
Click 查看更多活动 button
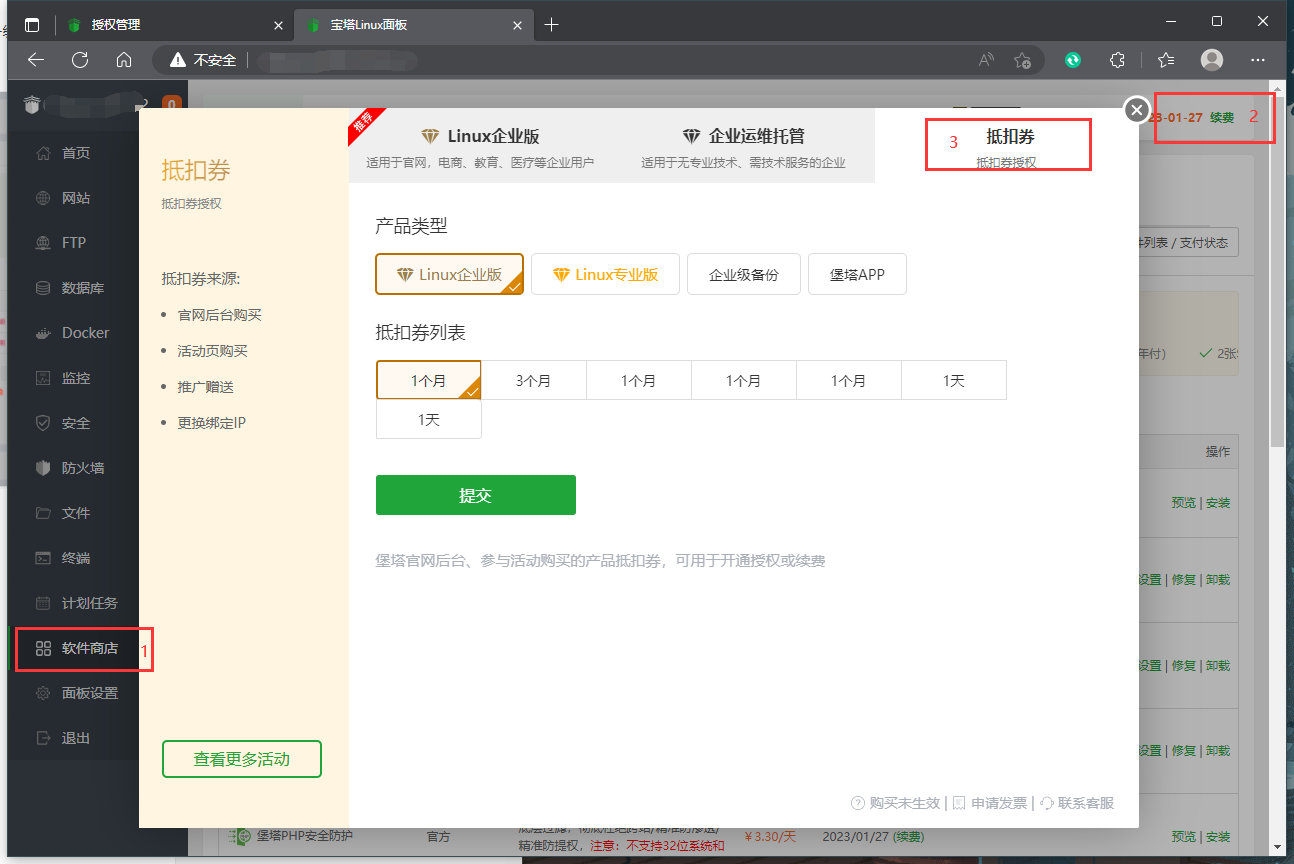tap(242, 759)
